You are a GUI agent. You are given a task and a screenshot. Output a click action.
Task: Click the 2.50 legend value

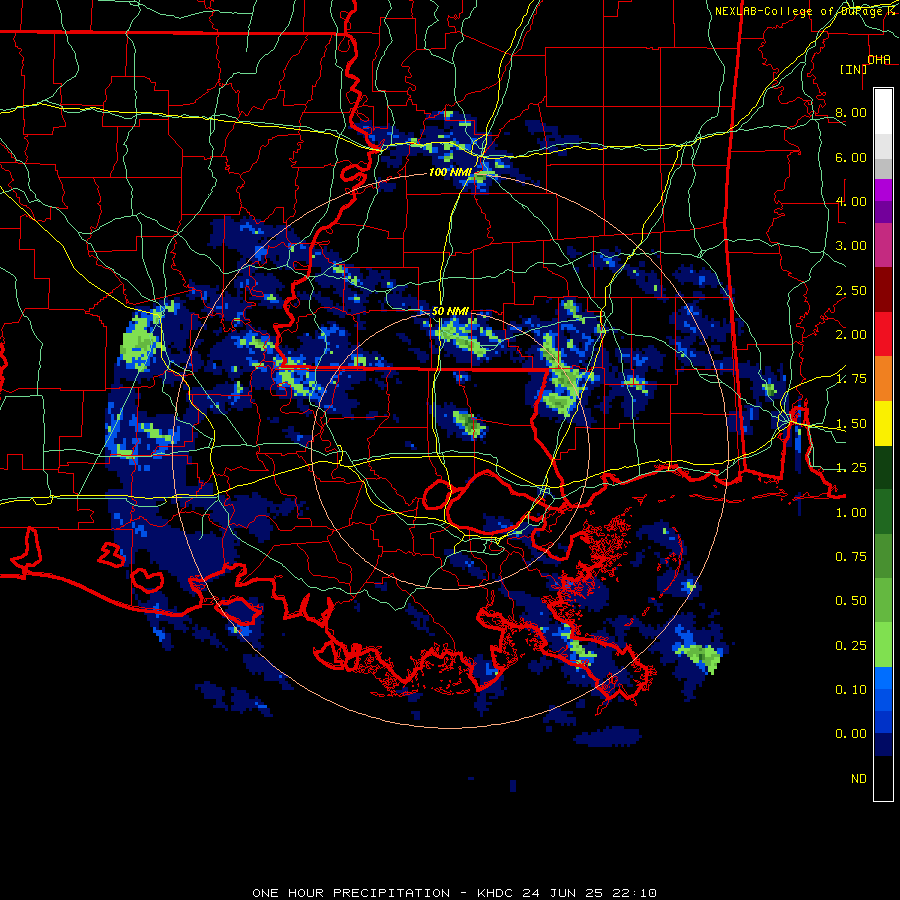point(851,290)
